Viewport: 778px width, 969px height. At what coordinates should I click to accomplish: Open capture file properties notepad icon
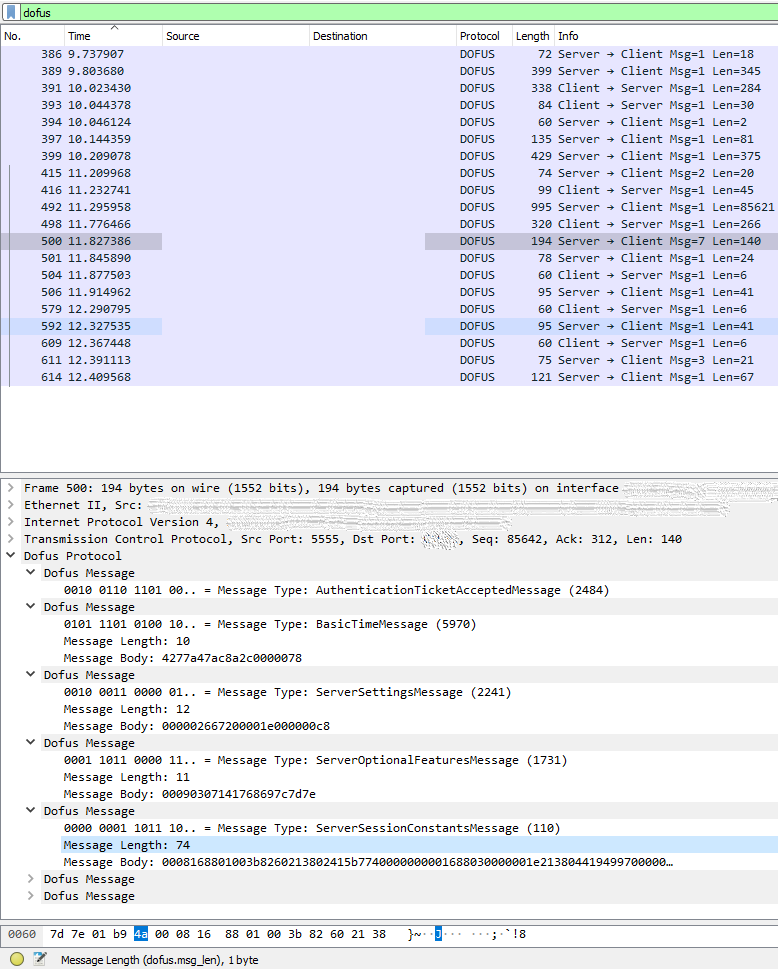40,959
